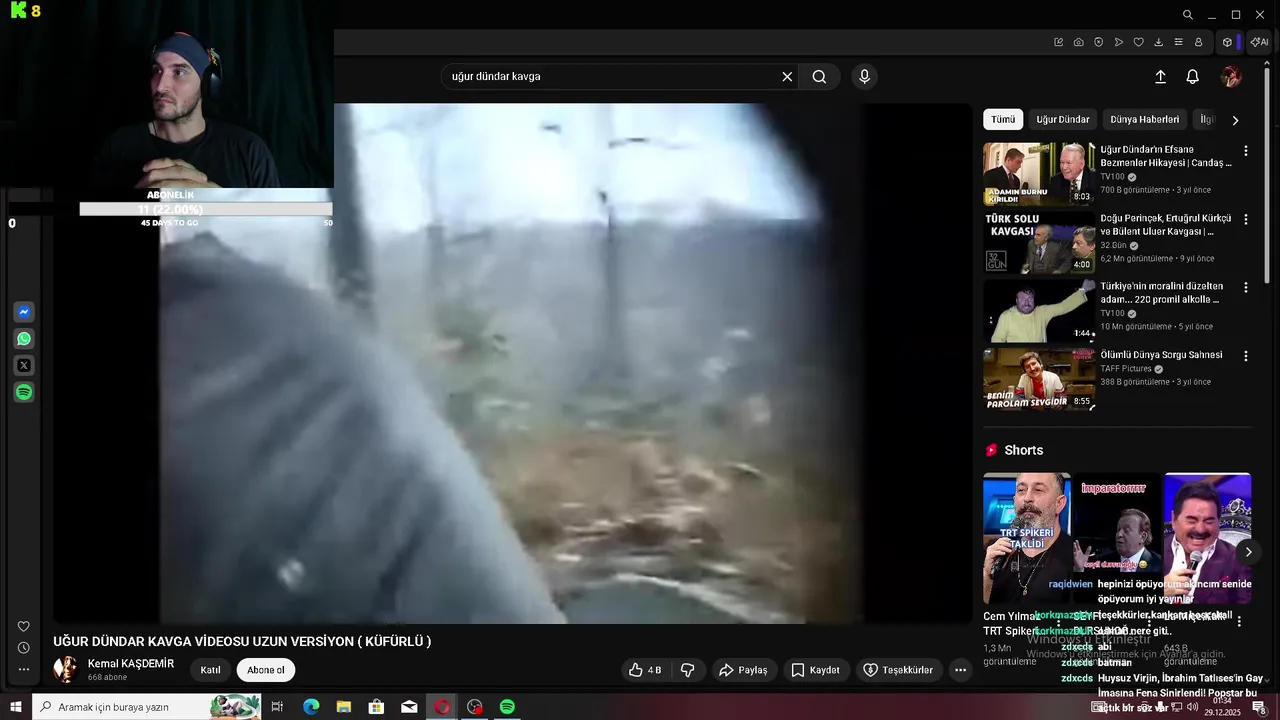
Task: Open history clock in Opera sidebar
Action: click(24, 648)
